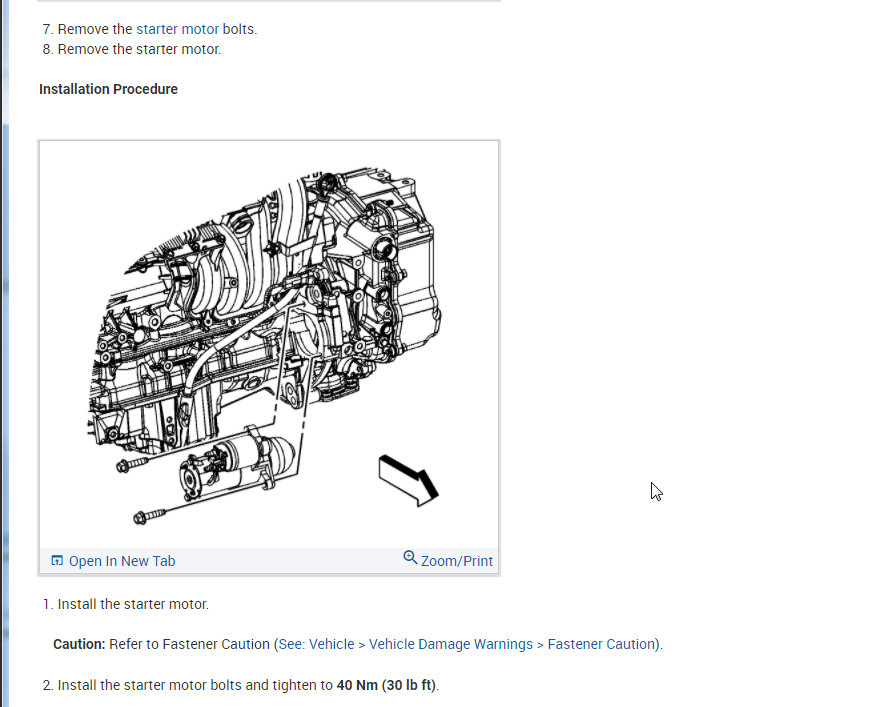Click the open-in-new-tab icon below the diagram

(x=57, y=561)
